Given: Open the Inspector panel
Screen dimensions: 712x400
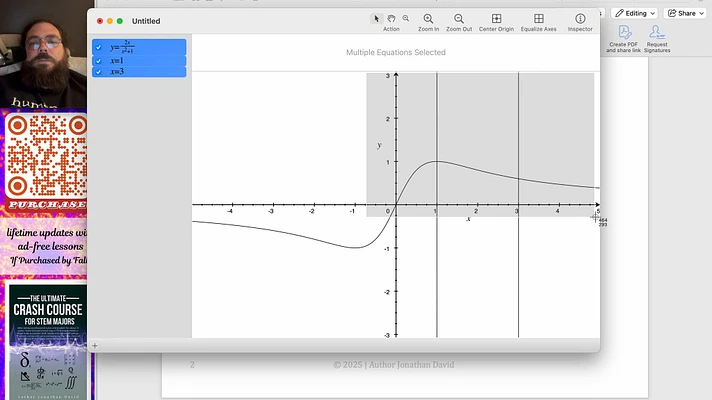Looking at the screenshot, I should (x=580, y=19).
